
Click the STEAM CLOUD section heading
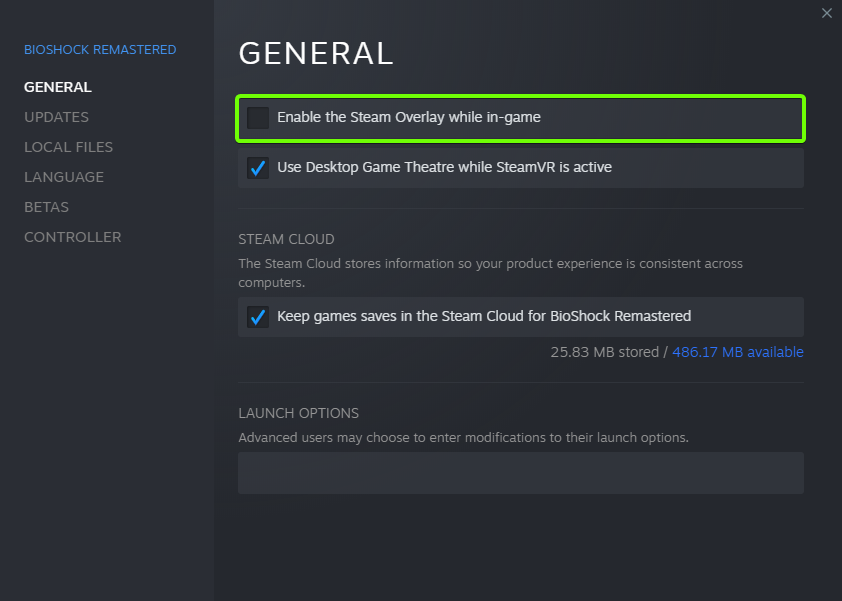point(286,240)
